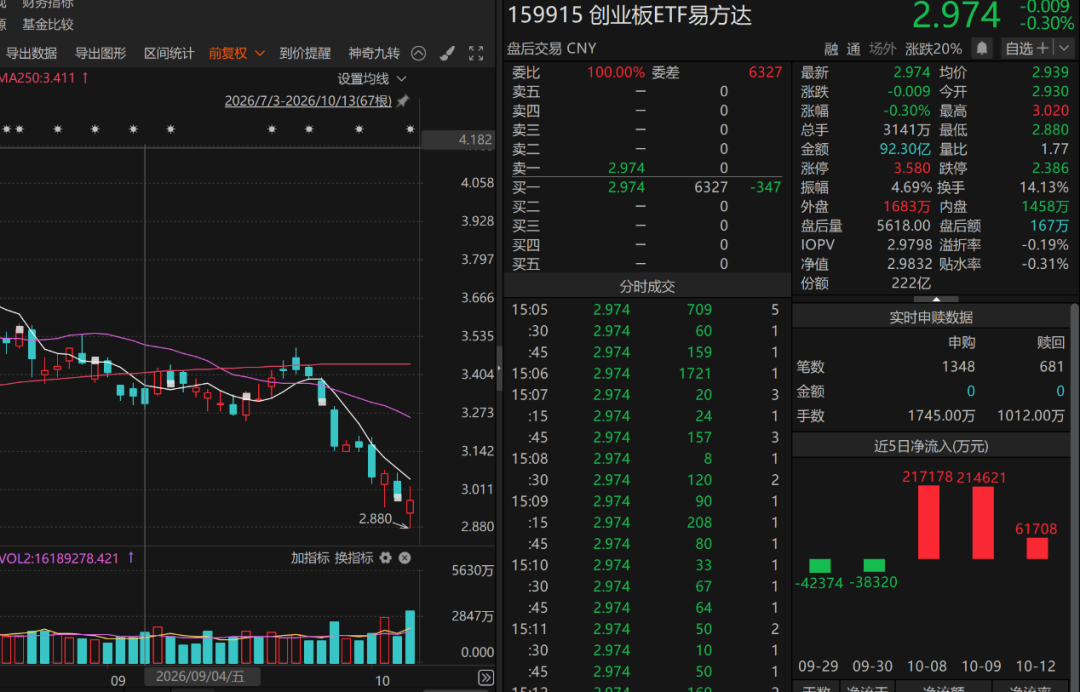Screen dimensions: 1080x692
Task: Click the 61708 net inflow bar for 10-12
Action: tap(1037, 548)
